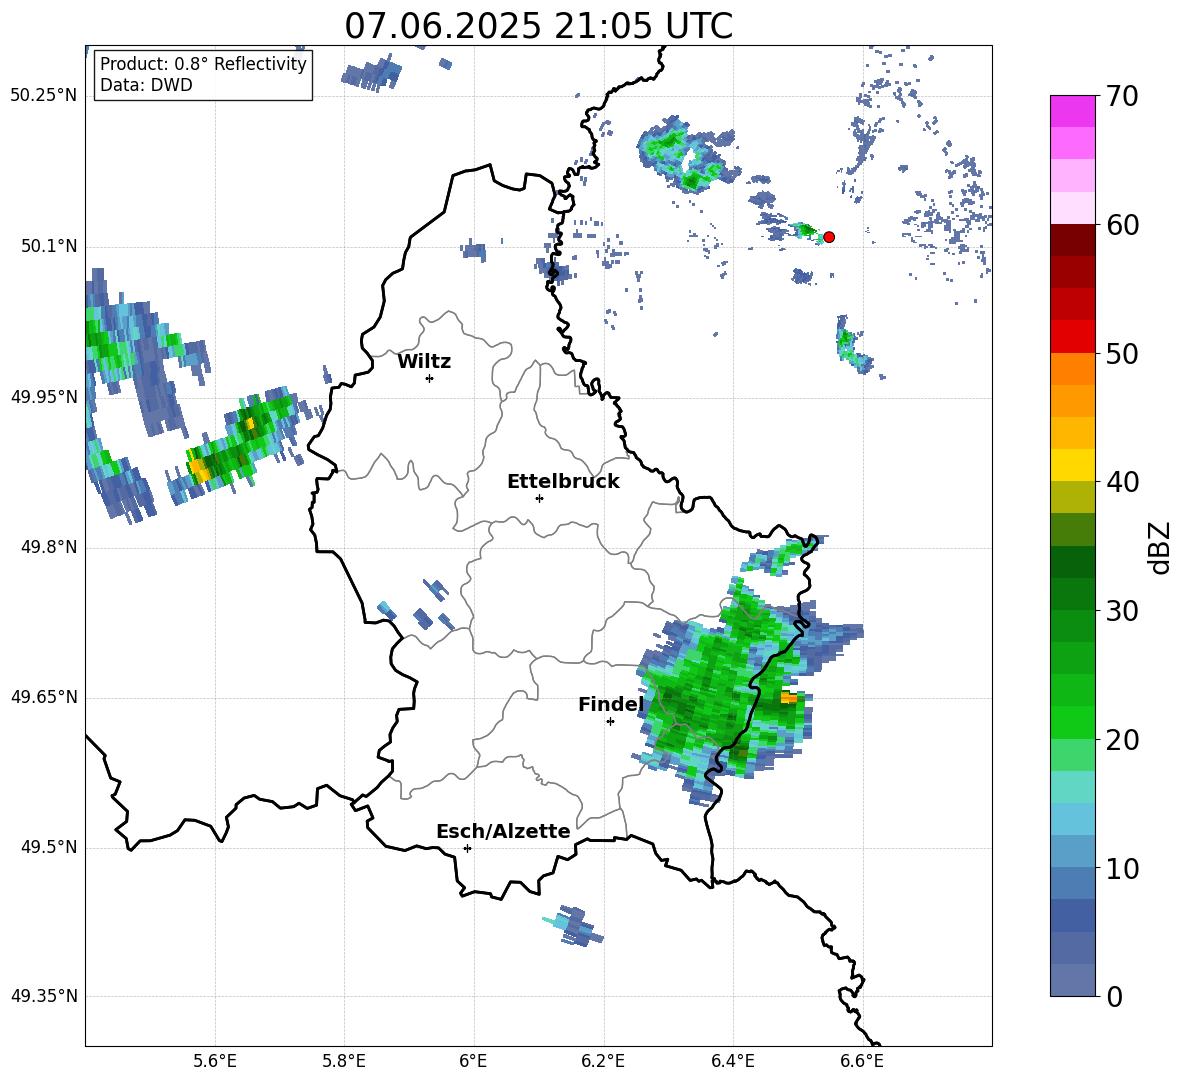Click the 49.8°N latitude label

point(49,547)
